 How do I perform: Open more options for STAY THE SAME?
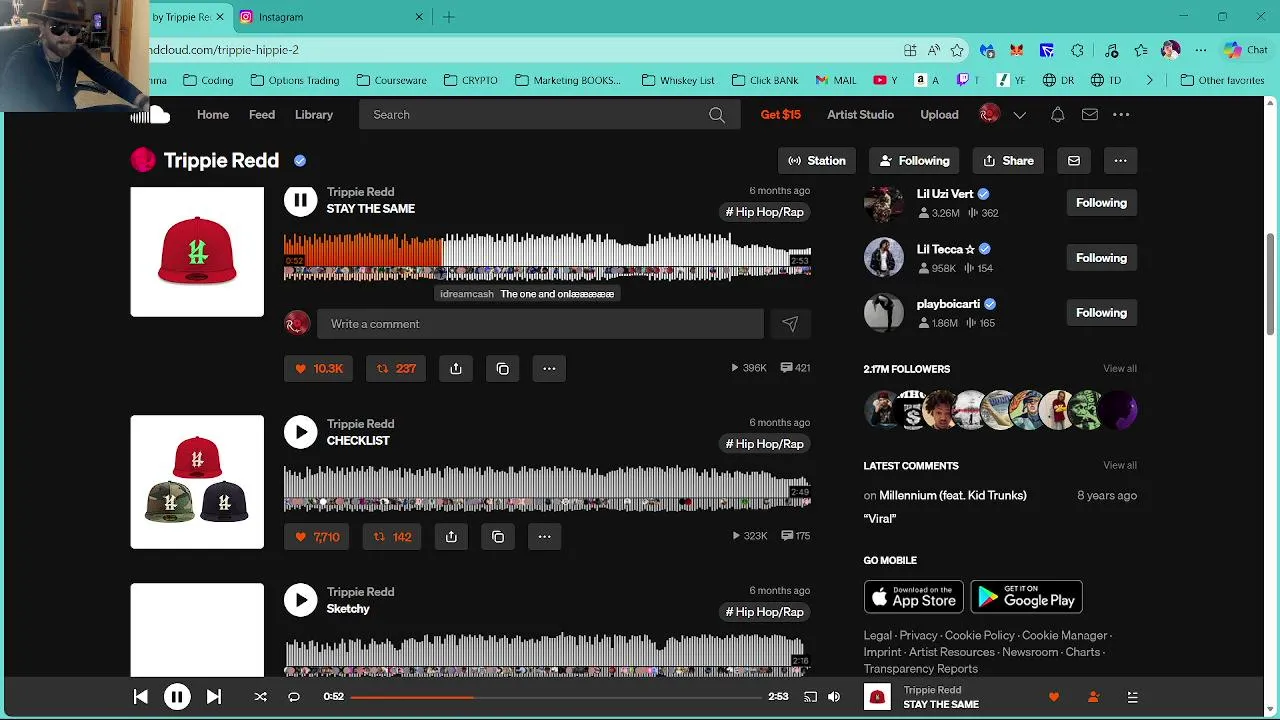click(x=549, y=369)
